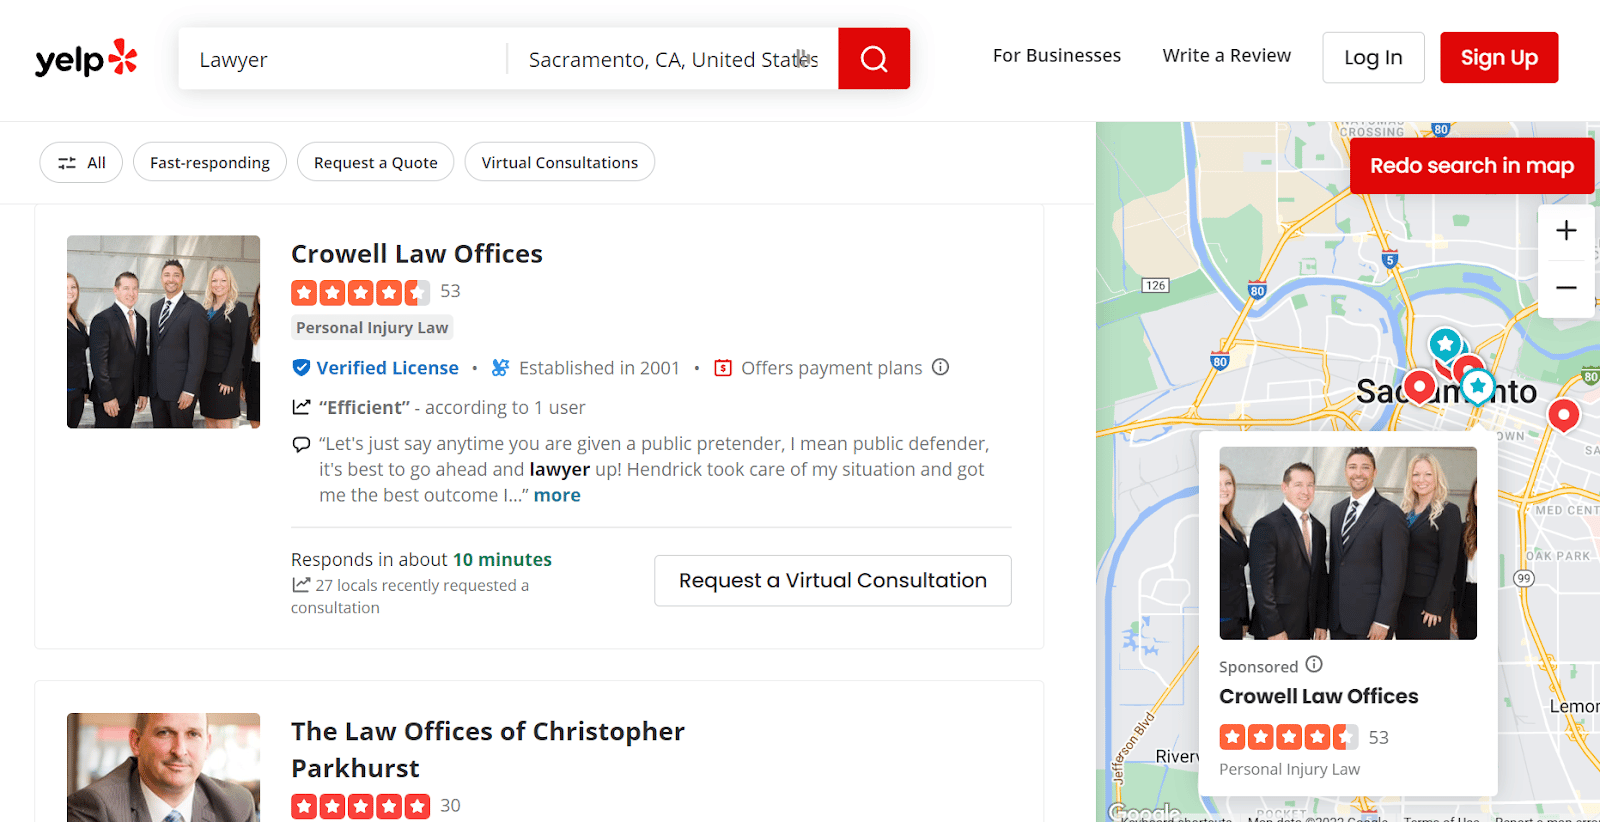Click the Established in 2001 icon
Screen dimensions: 1600x822
500,368
